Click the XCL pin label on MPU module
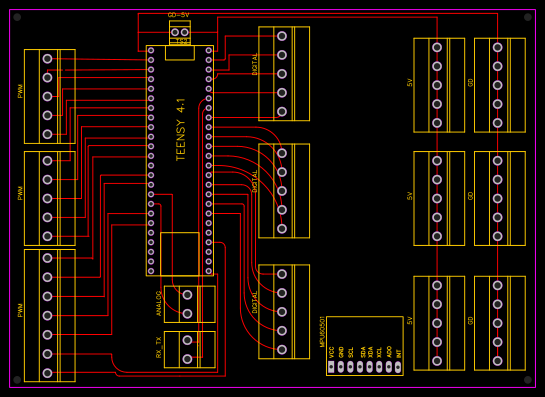This screenshot has width=545, height=397. coord(379,353)
